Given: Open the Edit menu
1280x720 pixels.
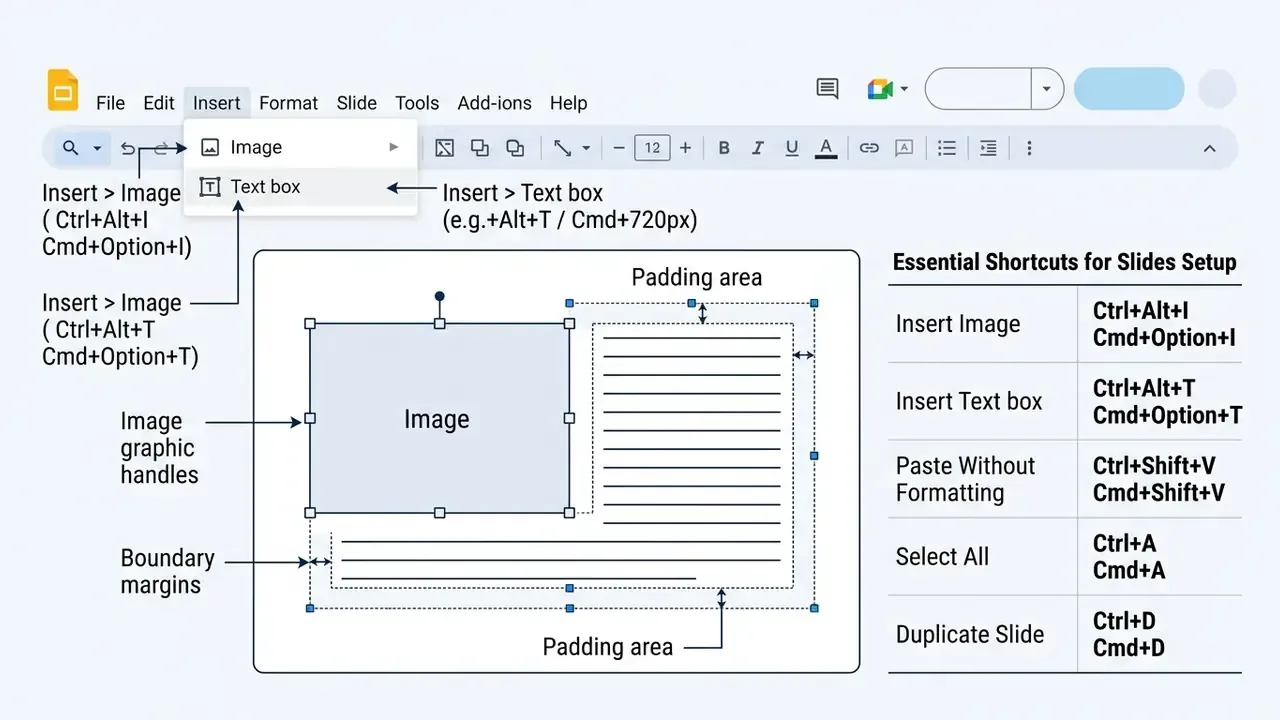Looking at the screenshot, I should click(x=159, y=103).
